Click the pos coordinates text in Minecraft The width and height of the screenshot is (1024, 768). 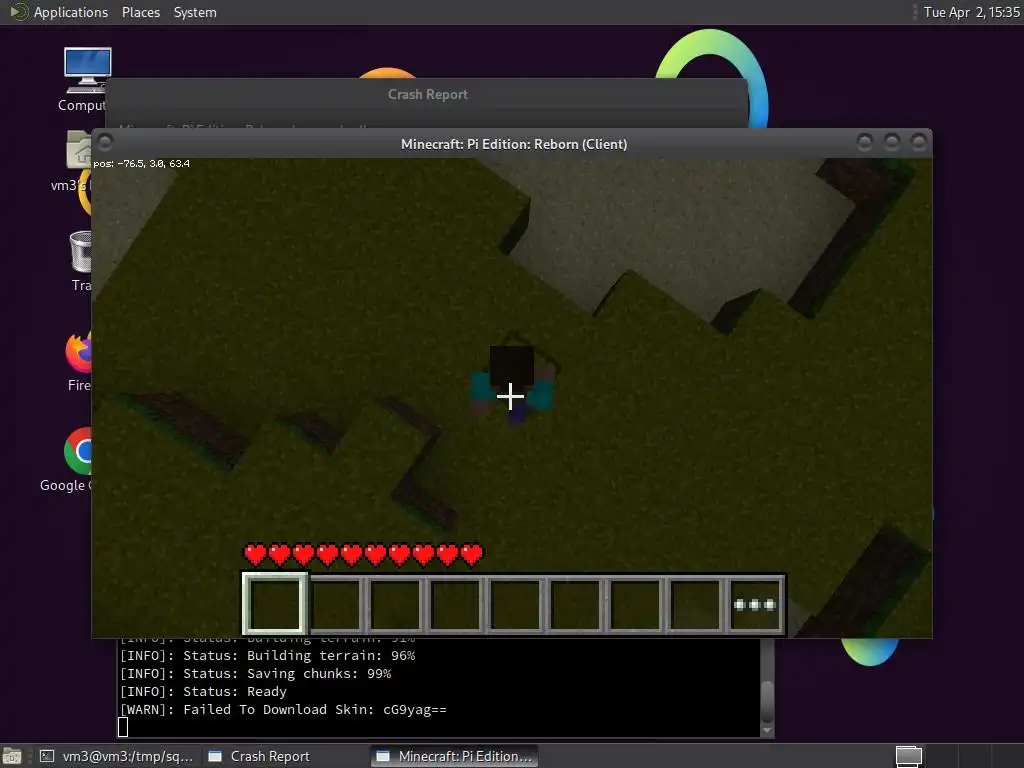pyautogui.click(x=141, y=163)
